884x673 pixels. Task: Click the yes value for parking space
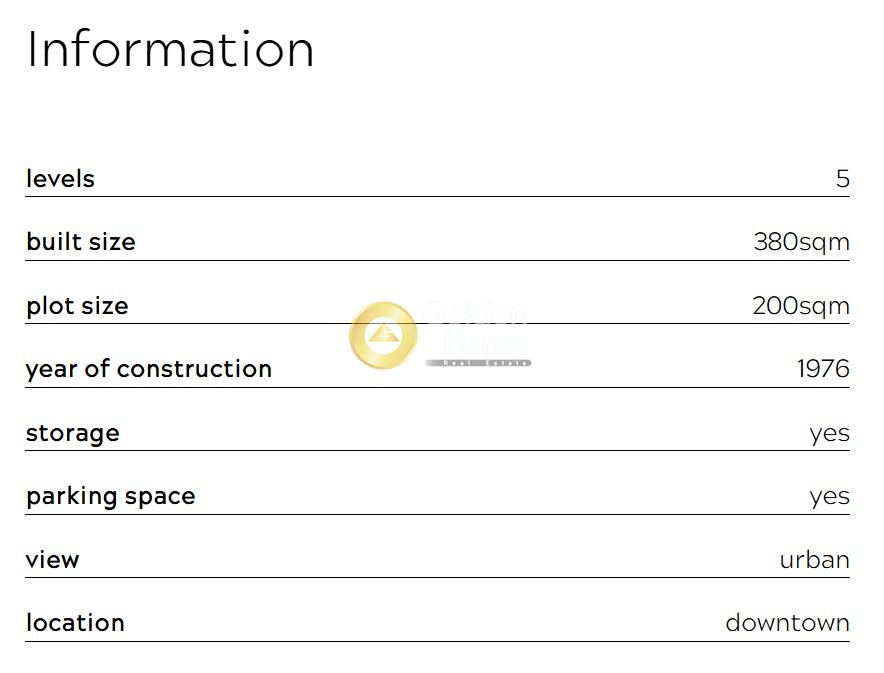pyautogui.click(x=829, y=496)
